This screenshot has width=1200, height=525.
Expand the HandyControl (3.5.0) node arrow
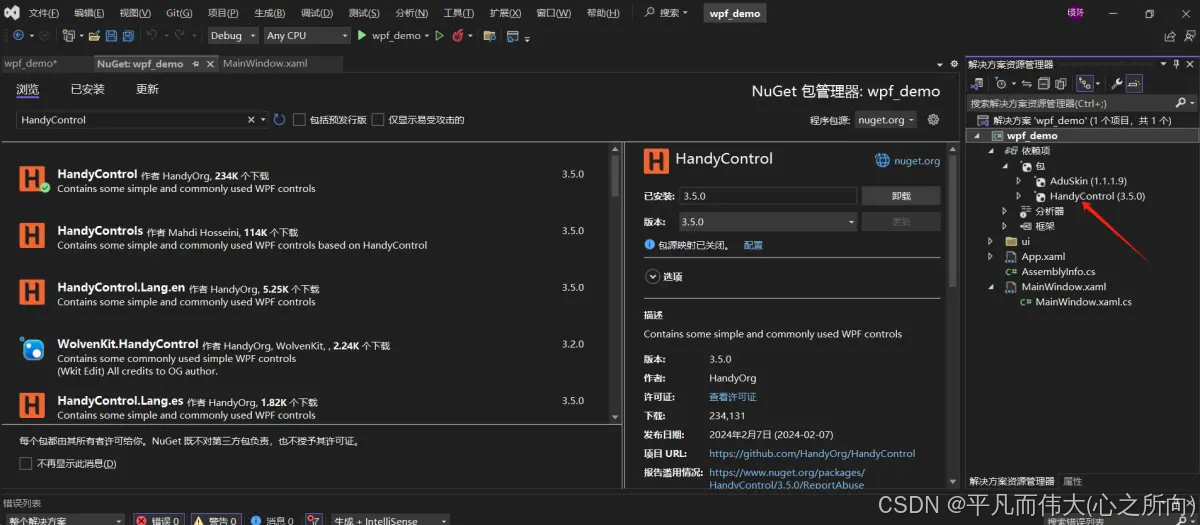(1018, 196)
